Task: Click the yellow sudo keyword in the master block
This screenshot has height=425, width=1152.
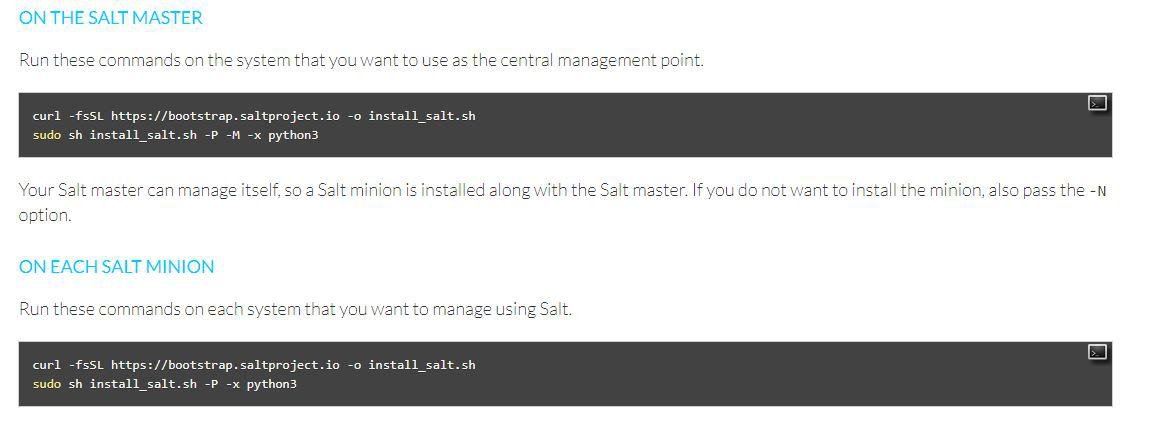Action: pyautogui.click(x=46, y=135)
